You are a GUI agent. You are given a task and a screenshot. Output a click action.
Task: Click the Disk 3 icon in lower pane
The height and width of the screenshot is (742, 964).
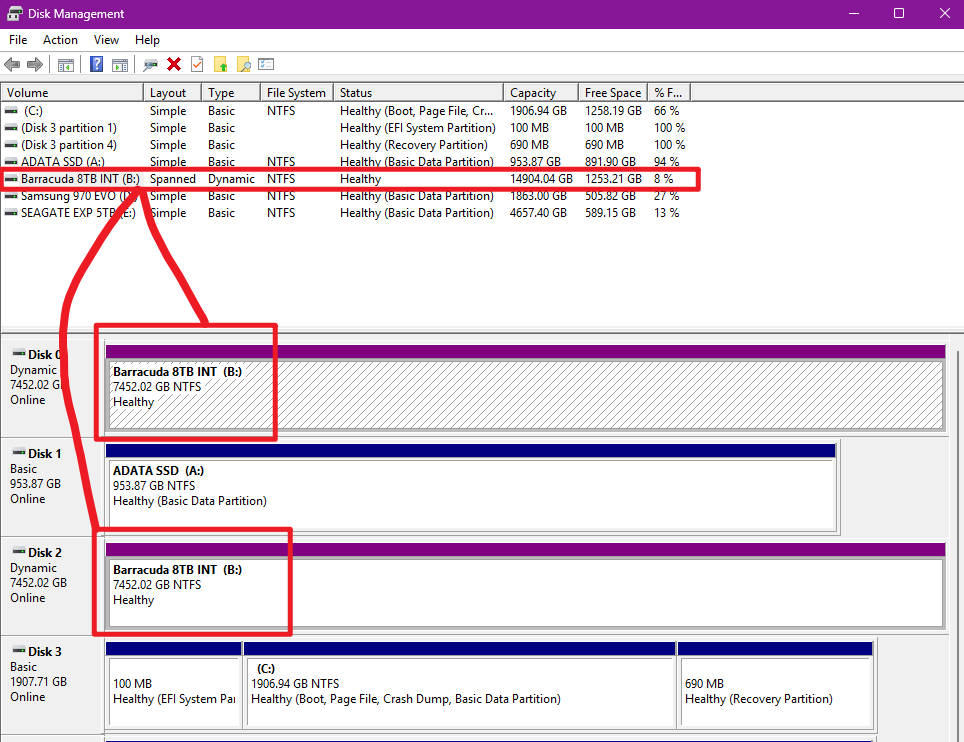coord(18,650)
